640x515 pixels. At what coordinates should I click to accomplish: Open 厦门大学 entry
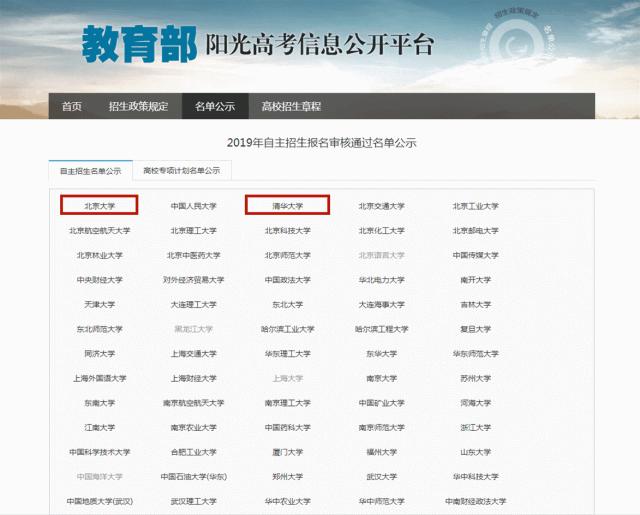click(x=288, y=452)
